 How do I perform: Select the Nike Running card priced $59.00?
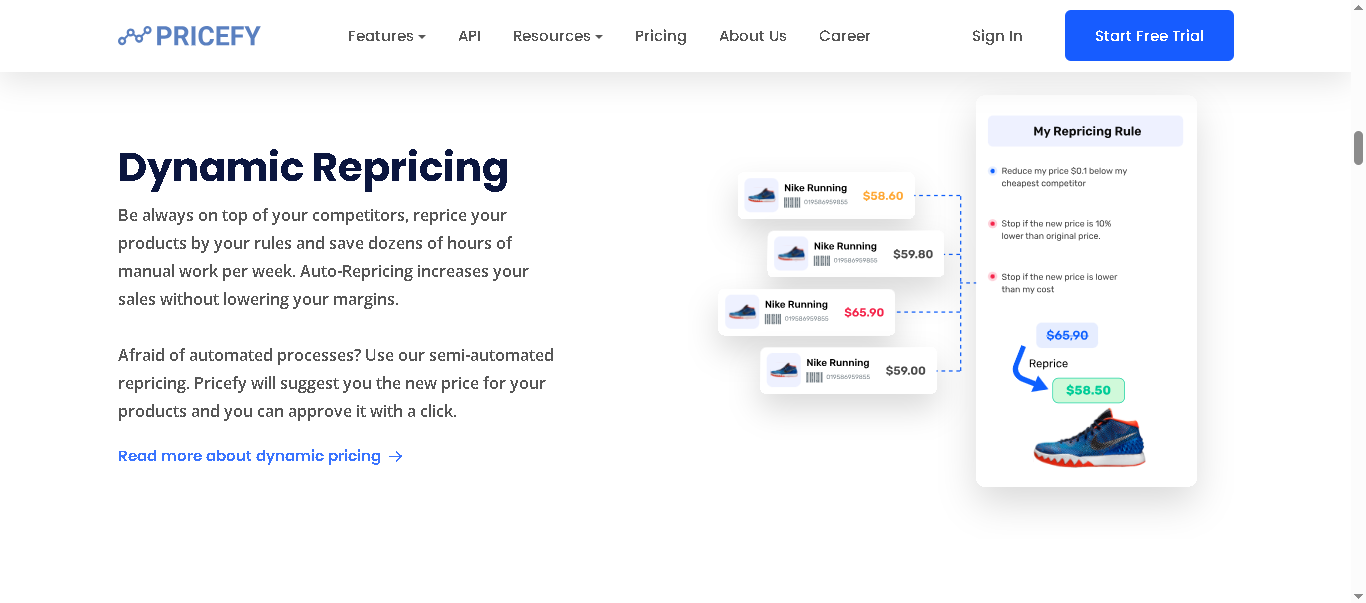pos(849,370)
